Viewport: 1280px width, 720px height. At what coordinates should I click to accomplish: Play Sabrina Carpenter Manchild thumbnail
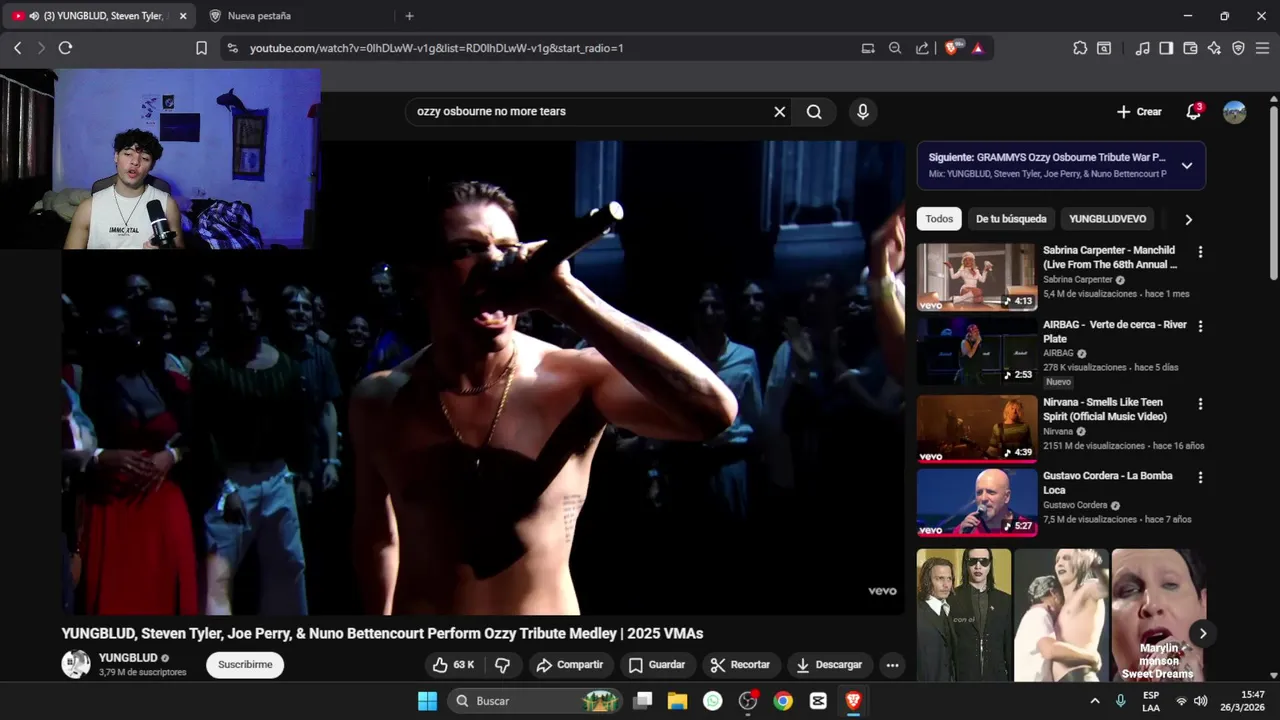click(x=977, y=277)
